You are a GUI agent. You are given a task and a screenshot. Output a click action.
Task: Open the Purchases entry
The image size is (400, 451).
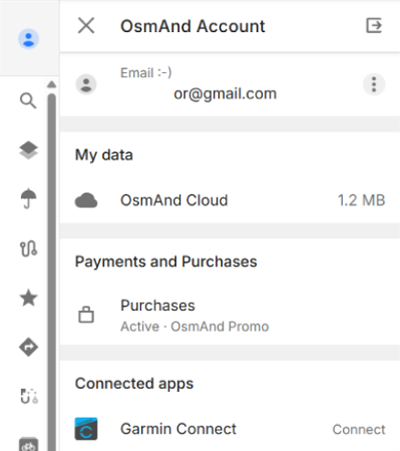(x=230, y=315)
